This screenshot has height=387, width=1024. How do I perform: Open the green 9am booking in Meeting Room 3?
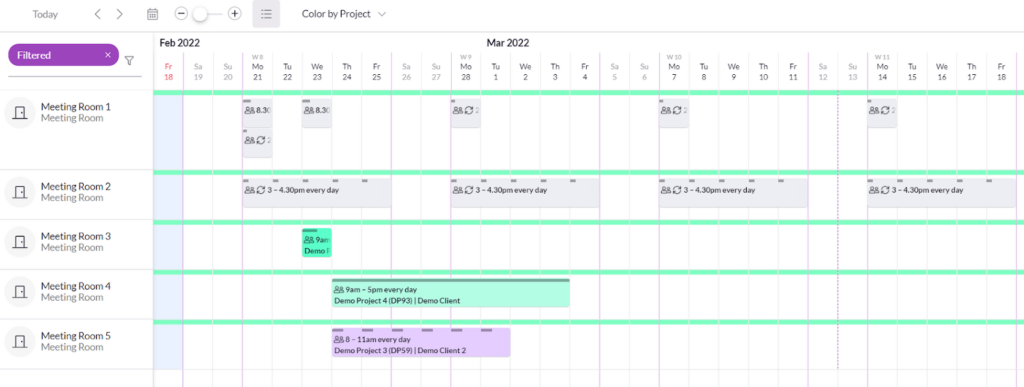(x=317, y=243)
